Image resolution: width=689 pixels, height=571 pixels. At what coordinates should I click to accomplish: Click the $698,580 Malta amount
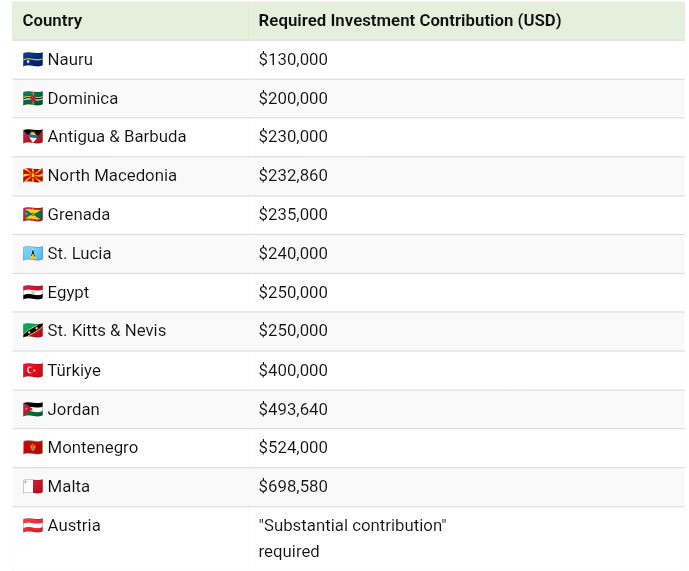(293, 487)
